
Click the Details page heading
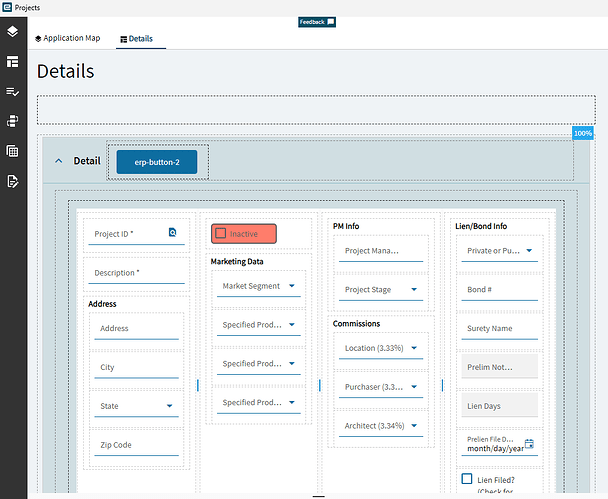(x=66, y=71)
